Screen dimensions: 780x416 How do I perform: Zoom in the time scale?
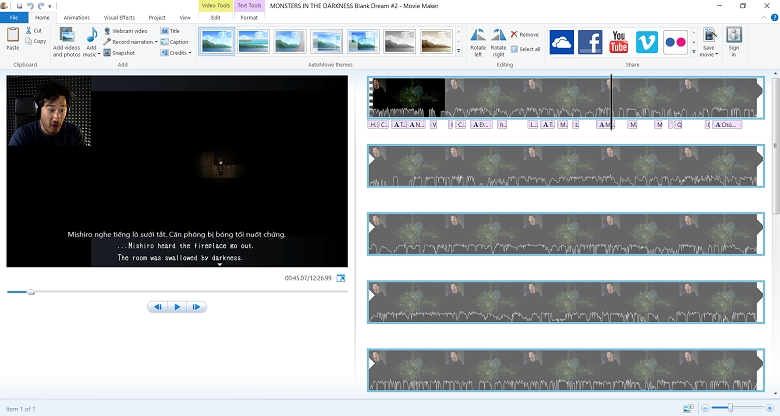tap(770, 408)
